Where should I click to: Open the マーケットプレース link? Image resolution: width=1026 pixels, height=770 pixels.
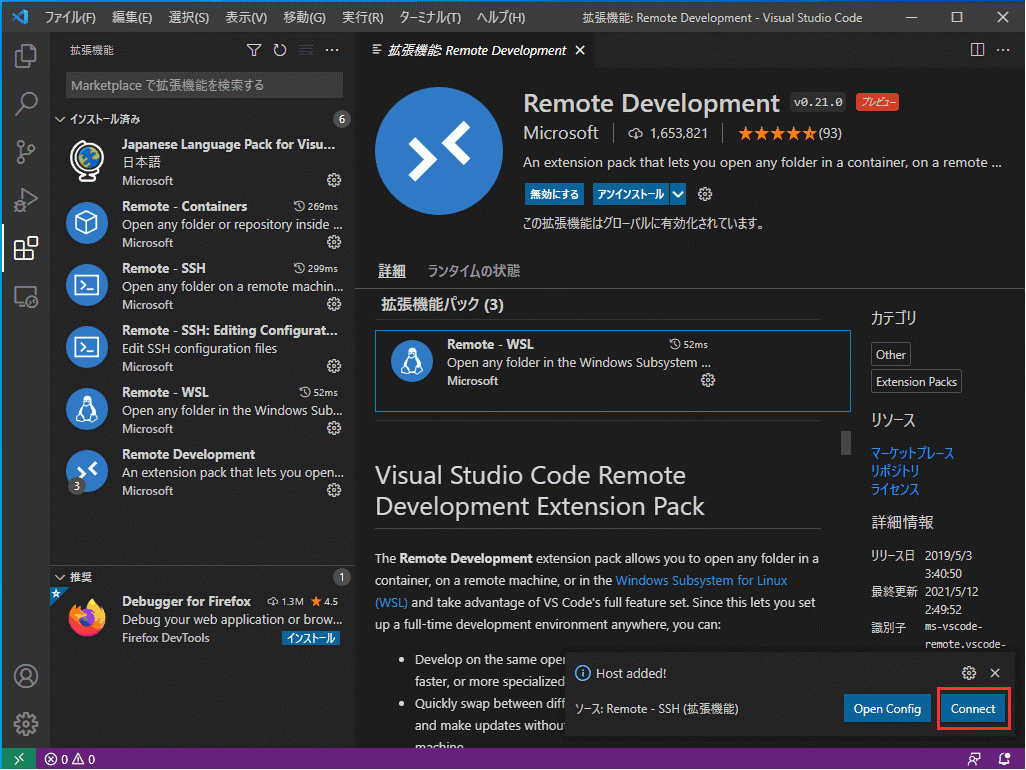click(911, 453)
